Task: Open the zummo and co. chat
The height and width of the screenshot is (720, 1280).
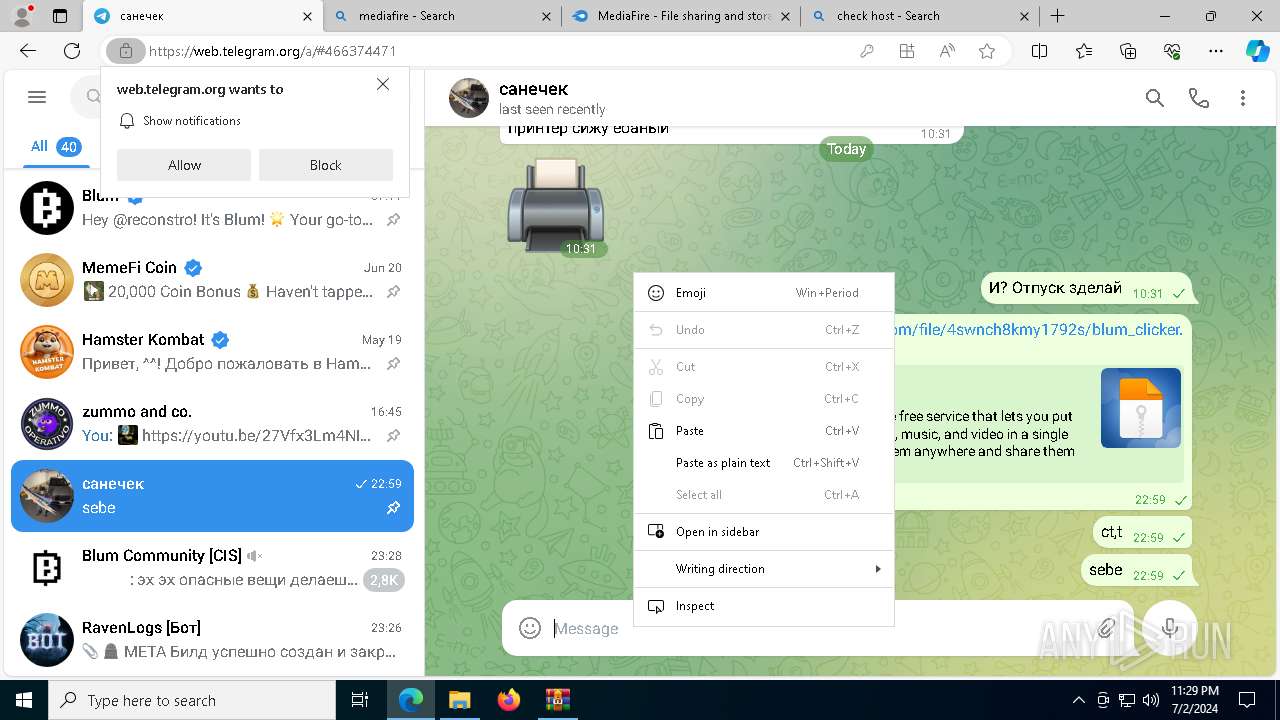Action: 212,424
